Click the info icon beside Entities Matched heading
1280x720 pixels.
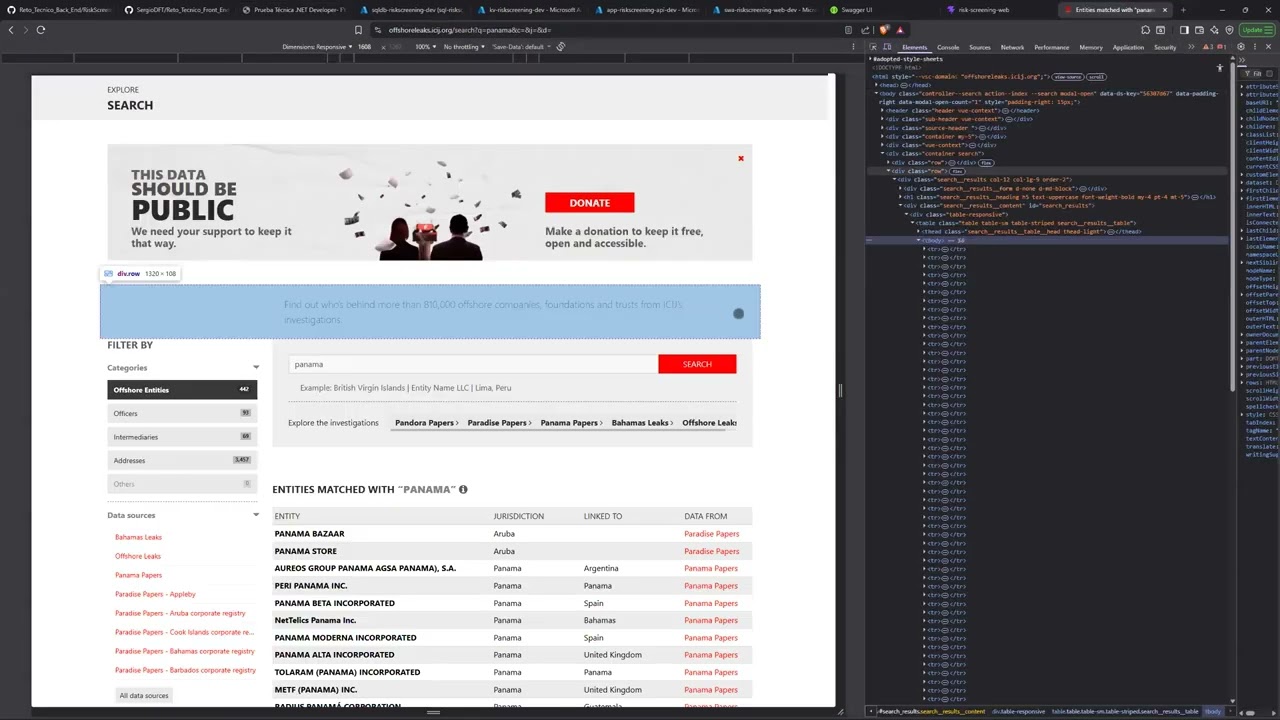tap(463, 489)
